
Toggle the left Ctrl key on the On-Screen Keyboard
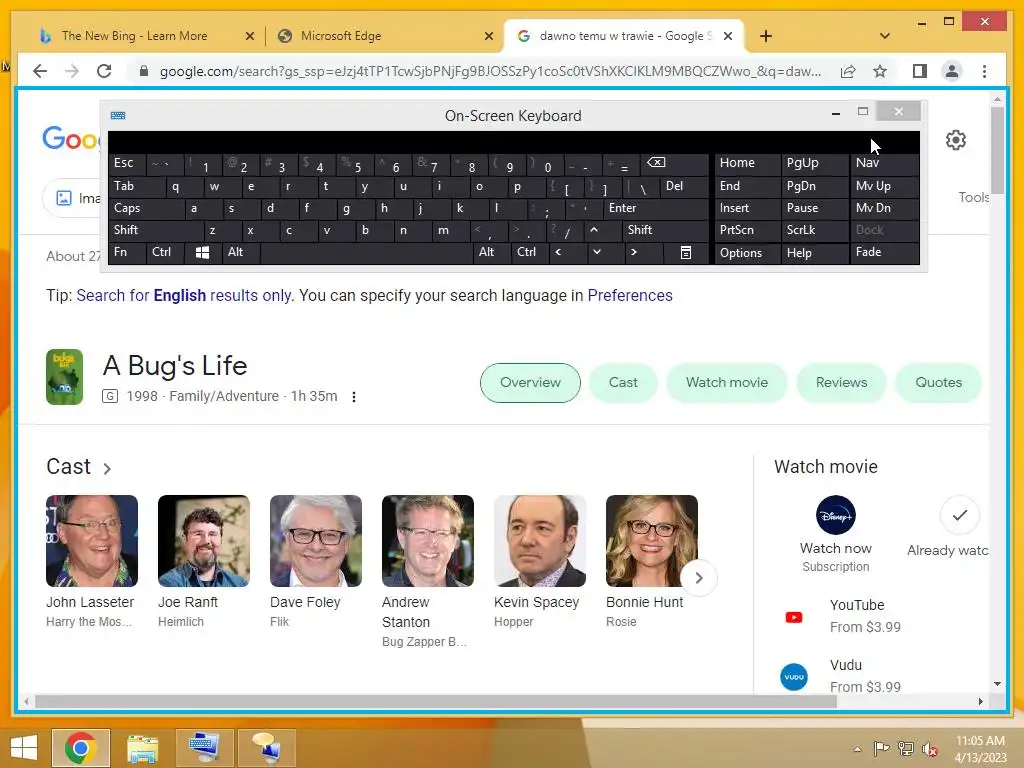(165, 252)
